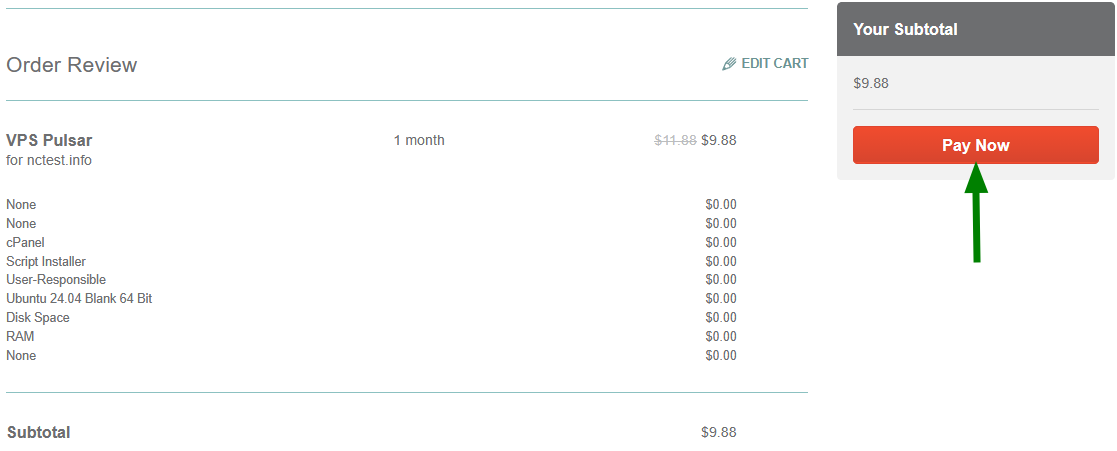Click the bottom subtotal $9.88 amount
The image size is (1117, 451).
719,433
